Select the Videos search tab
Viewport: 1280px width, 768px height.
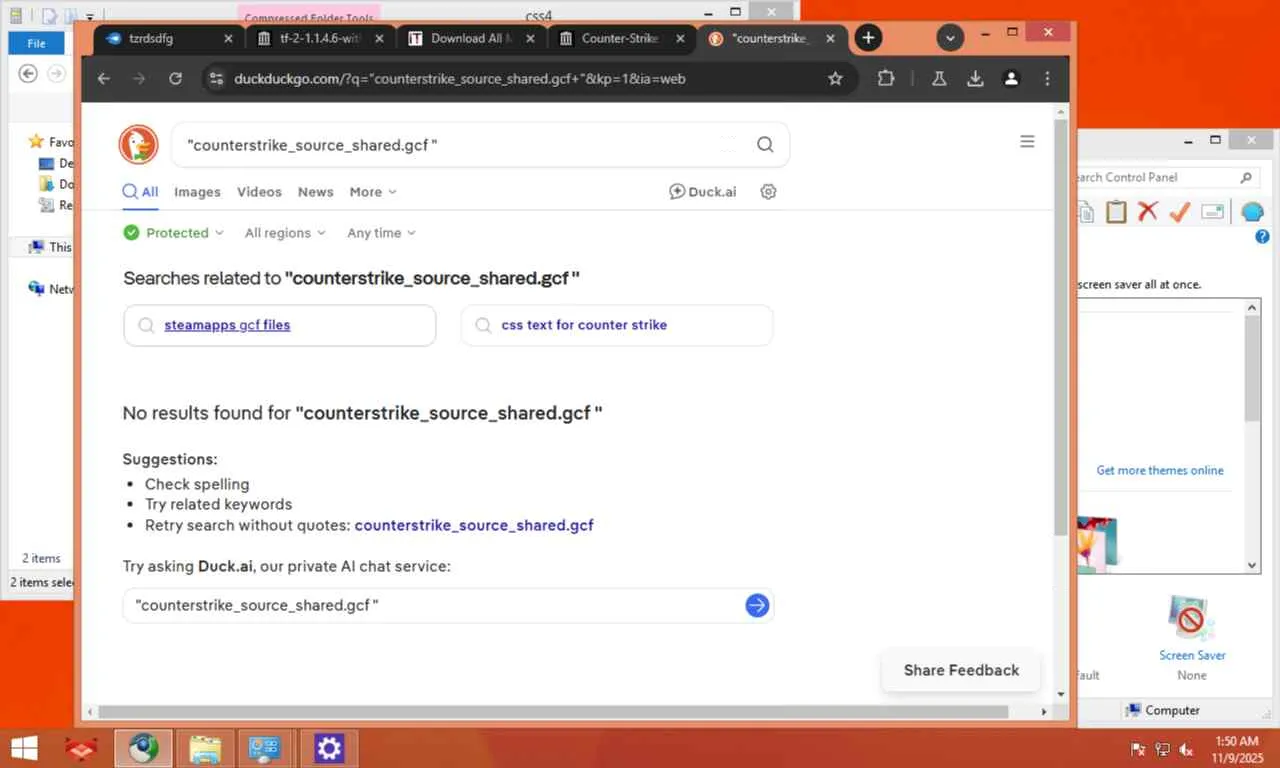tap(259, 192)
